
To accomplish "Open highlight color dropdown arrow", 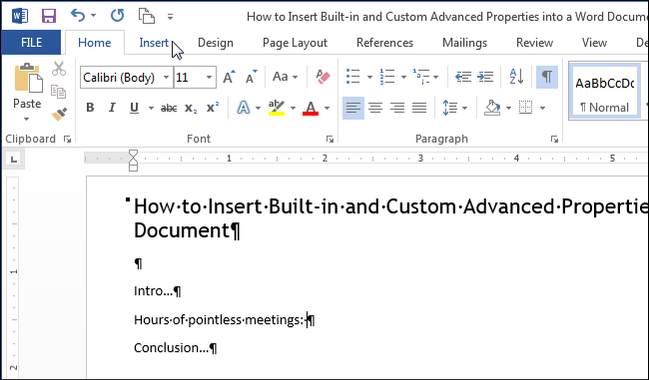I will 293,108.
